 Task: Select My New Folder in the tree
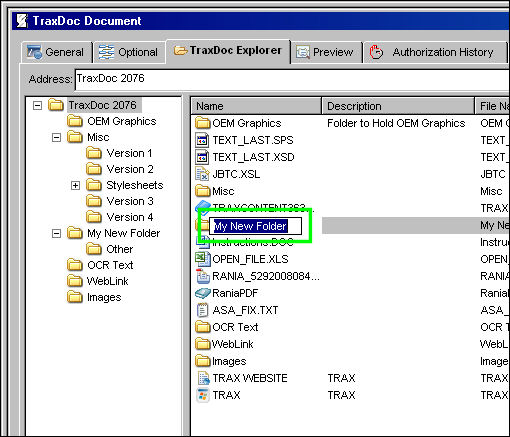click(x=124, y=233)
